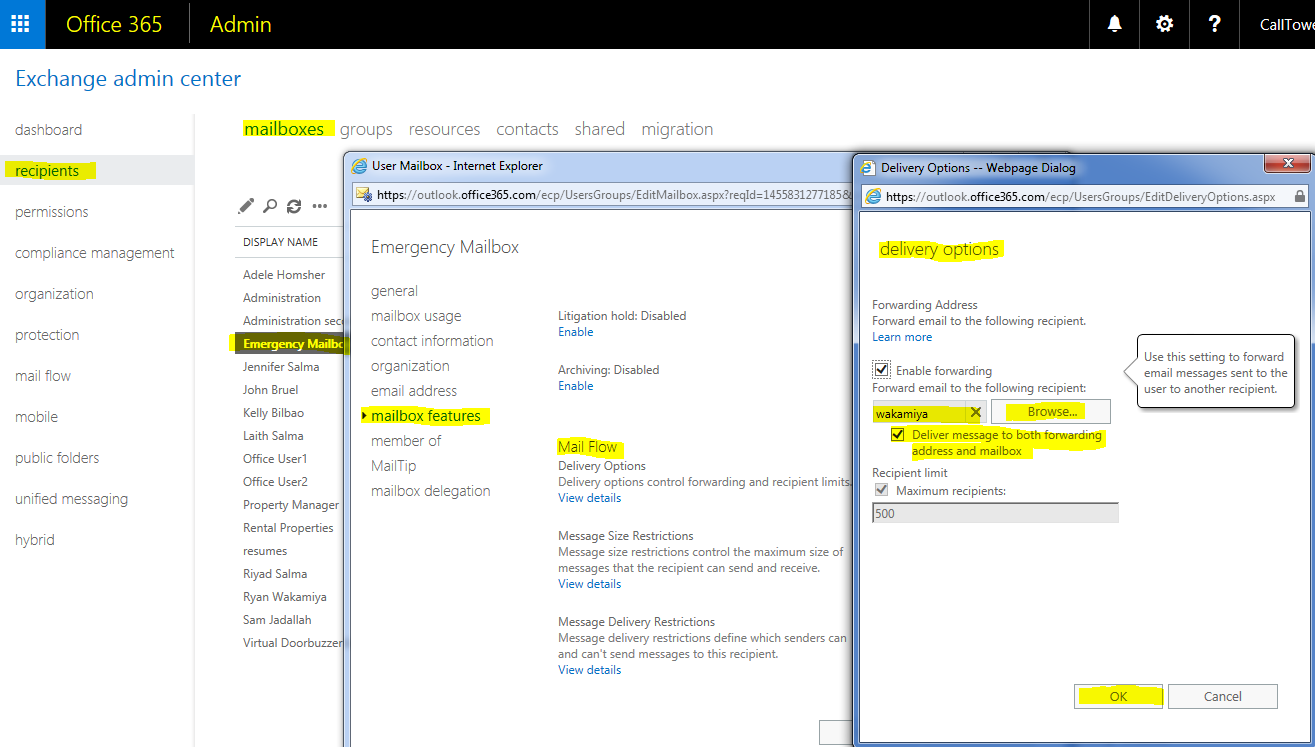
Task: Select MailTip in mailbox dialog
Action: pyautogui.click(x=393, y=466)
